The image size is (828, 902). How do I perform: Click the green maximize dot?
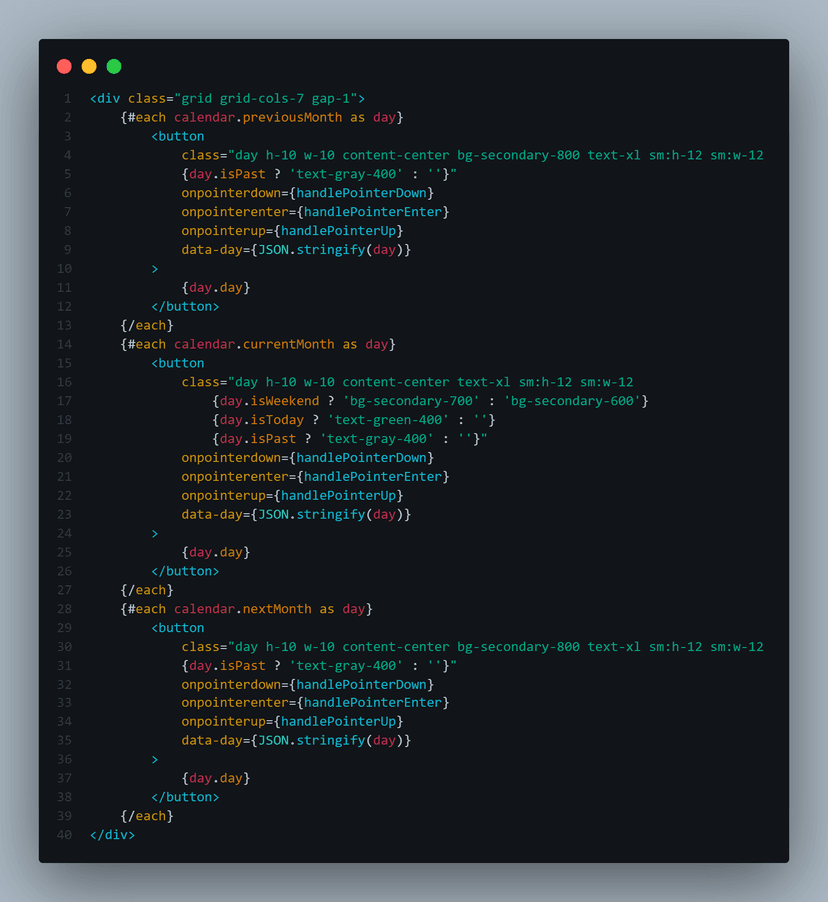tap(114, 66)
